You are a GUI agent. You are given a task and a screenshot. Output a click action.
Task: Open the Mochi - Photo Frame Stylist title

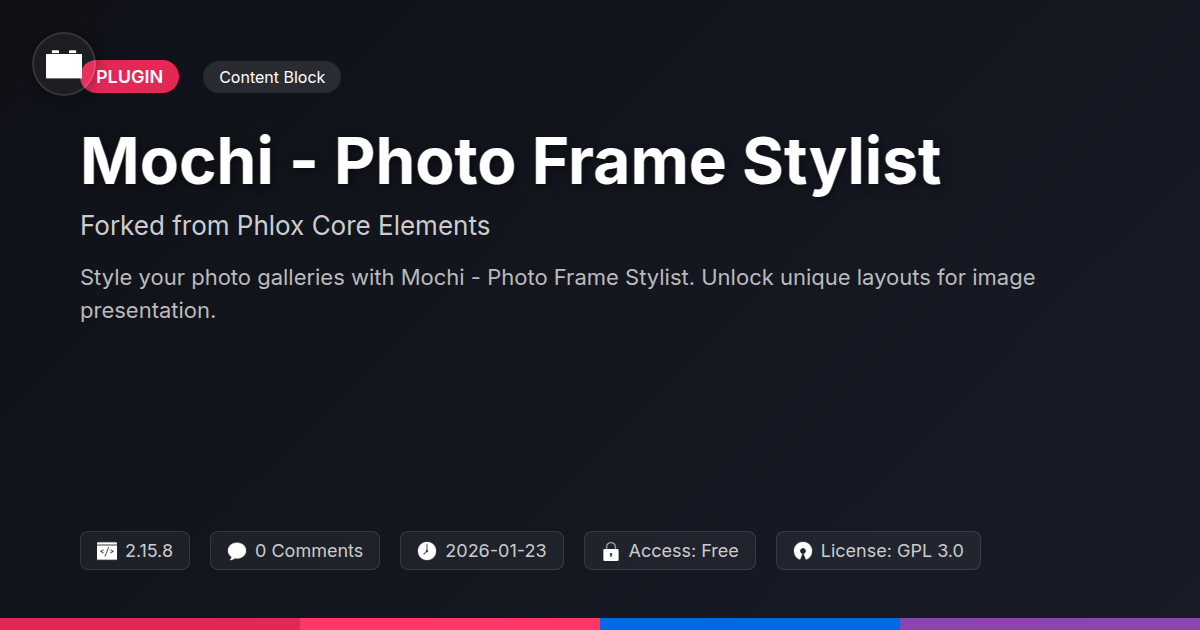[x=510, y=160]
